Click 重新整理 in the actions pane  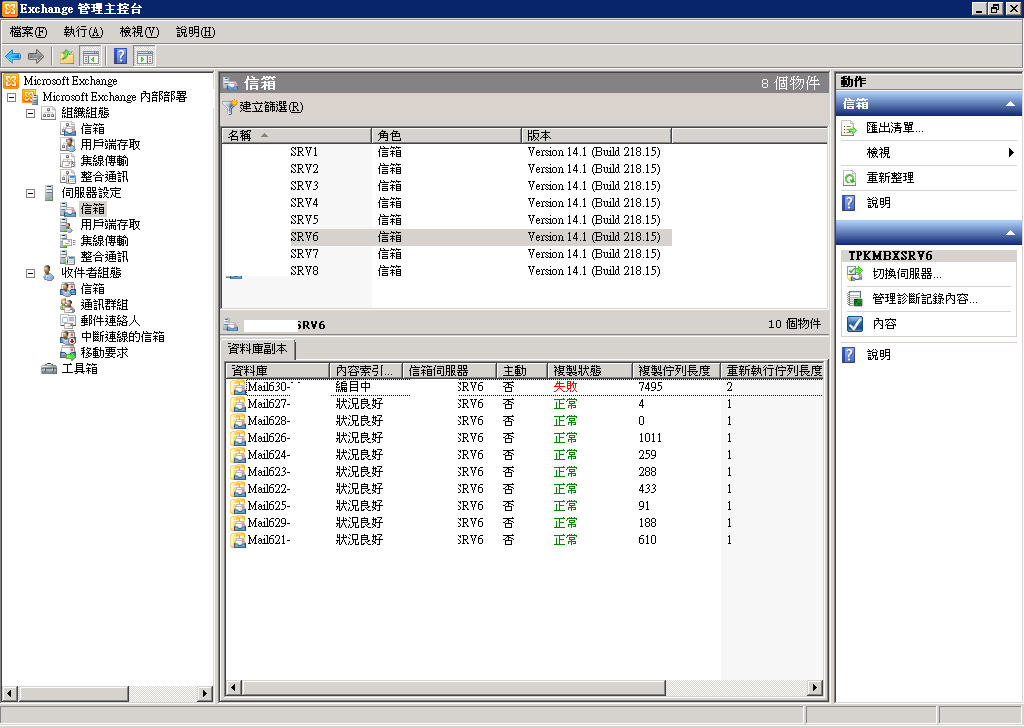[890, 178]
